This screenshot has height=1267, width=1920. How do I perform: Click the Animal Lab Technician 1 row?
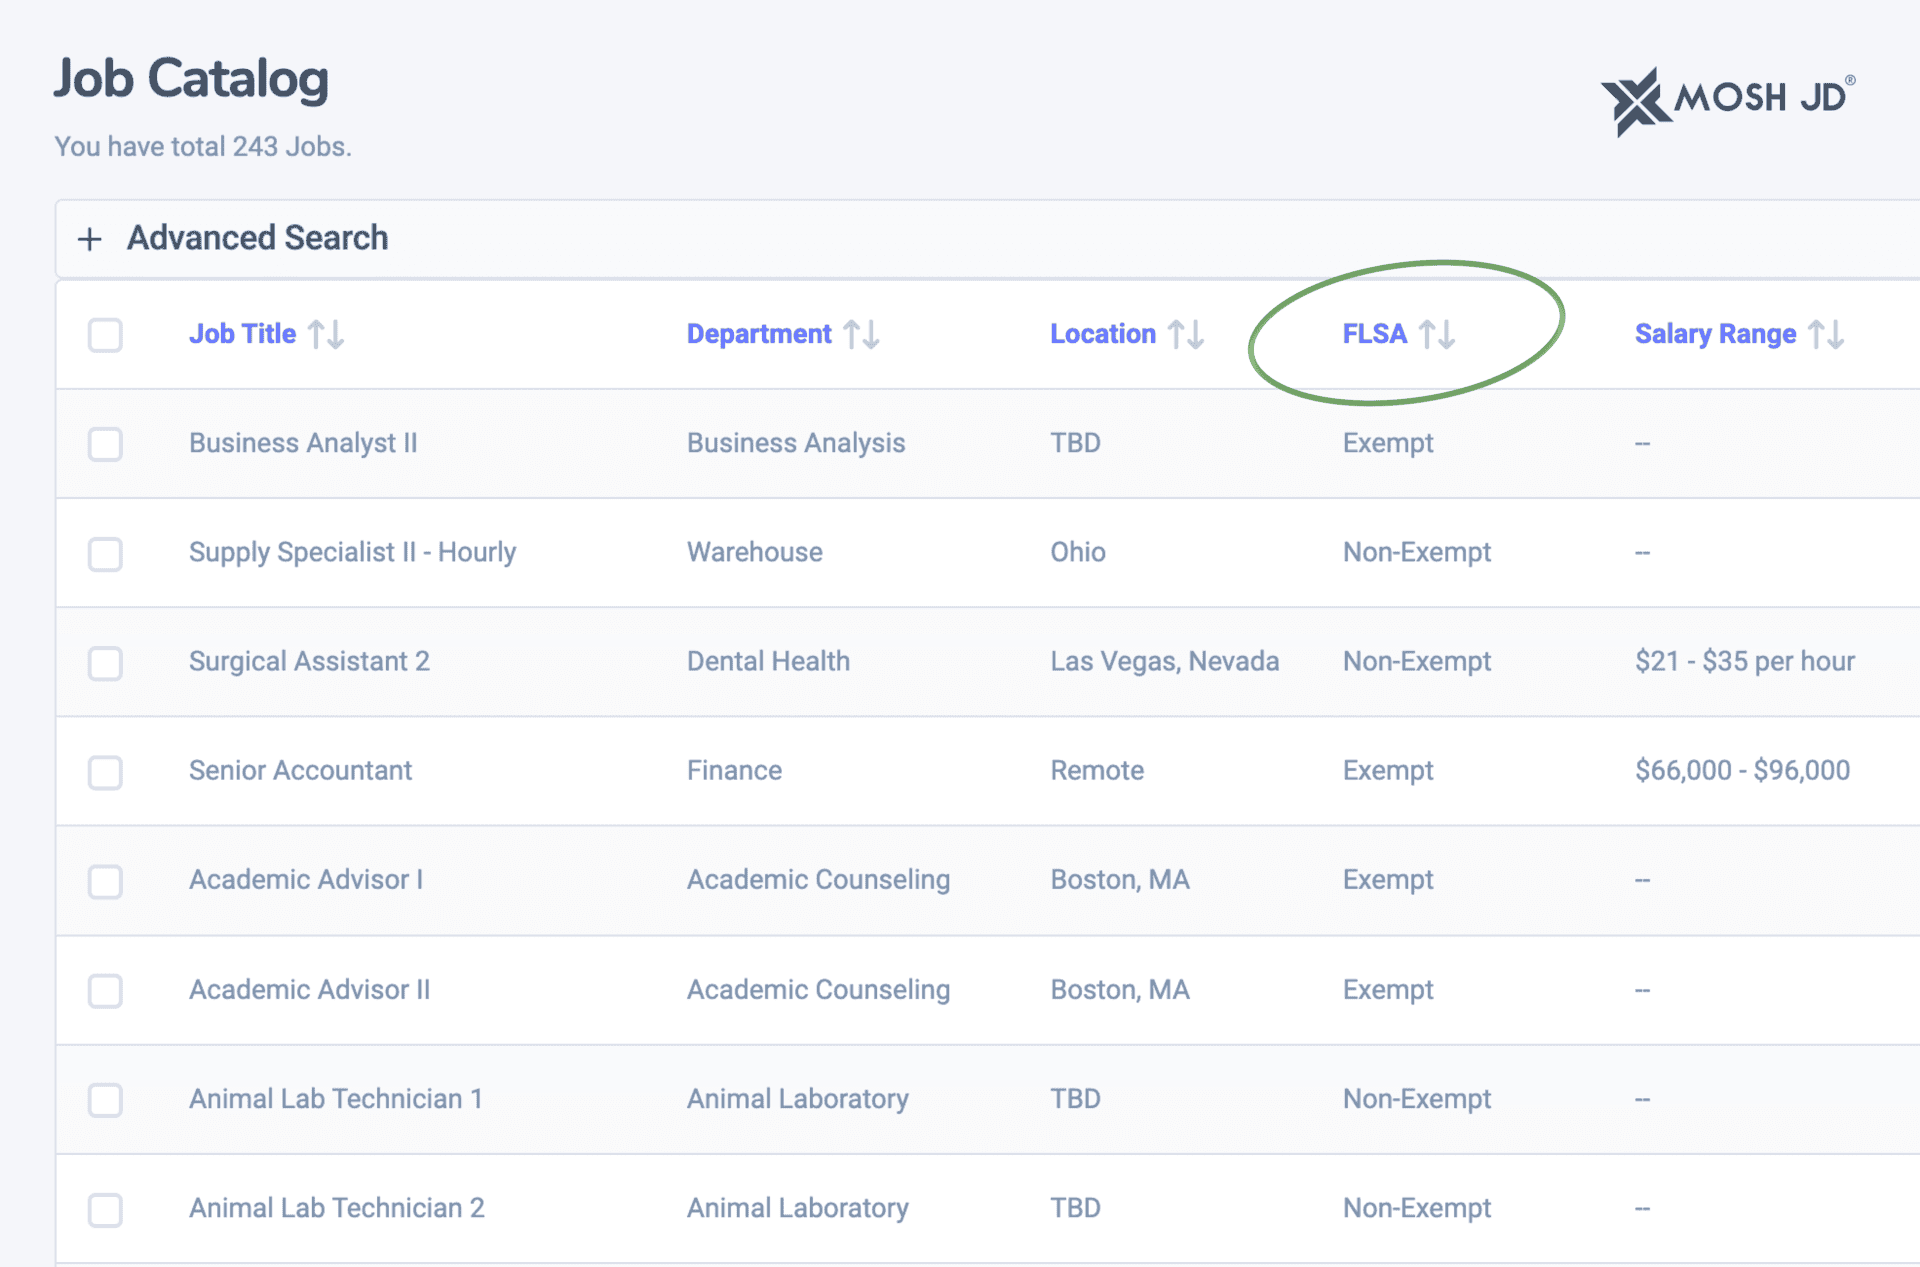335,1099
